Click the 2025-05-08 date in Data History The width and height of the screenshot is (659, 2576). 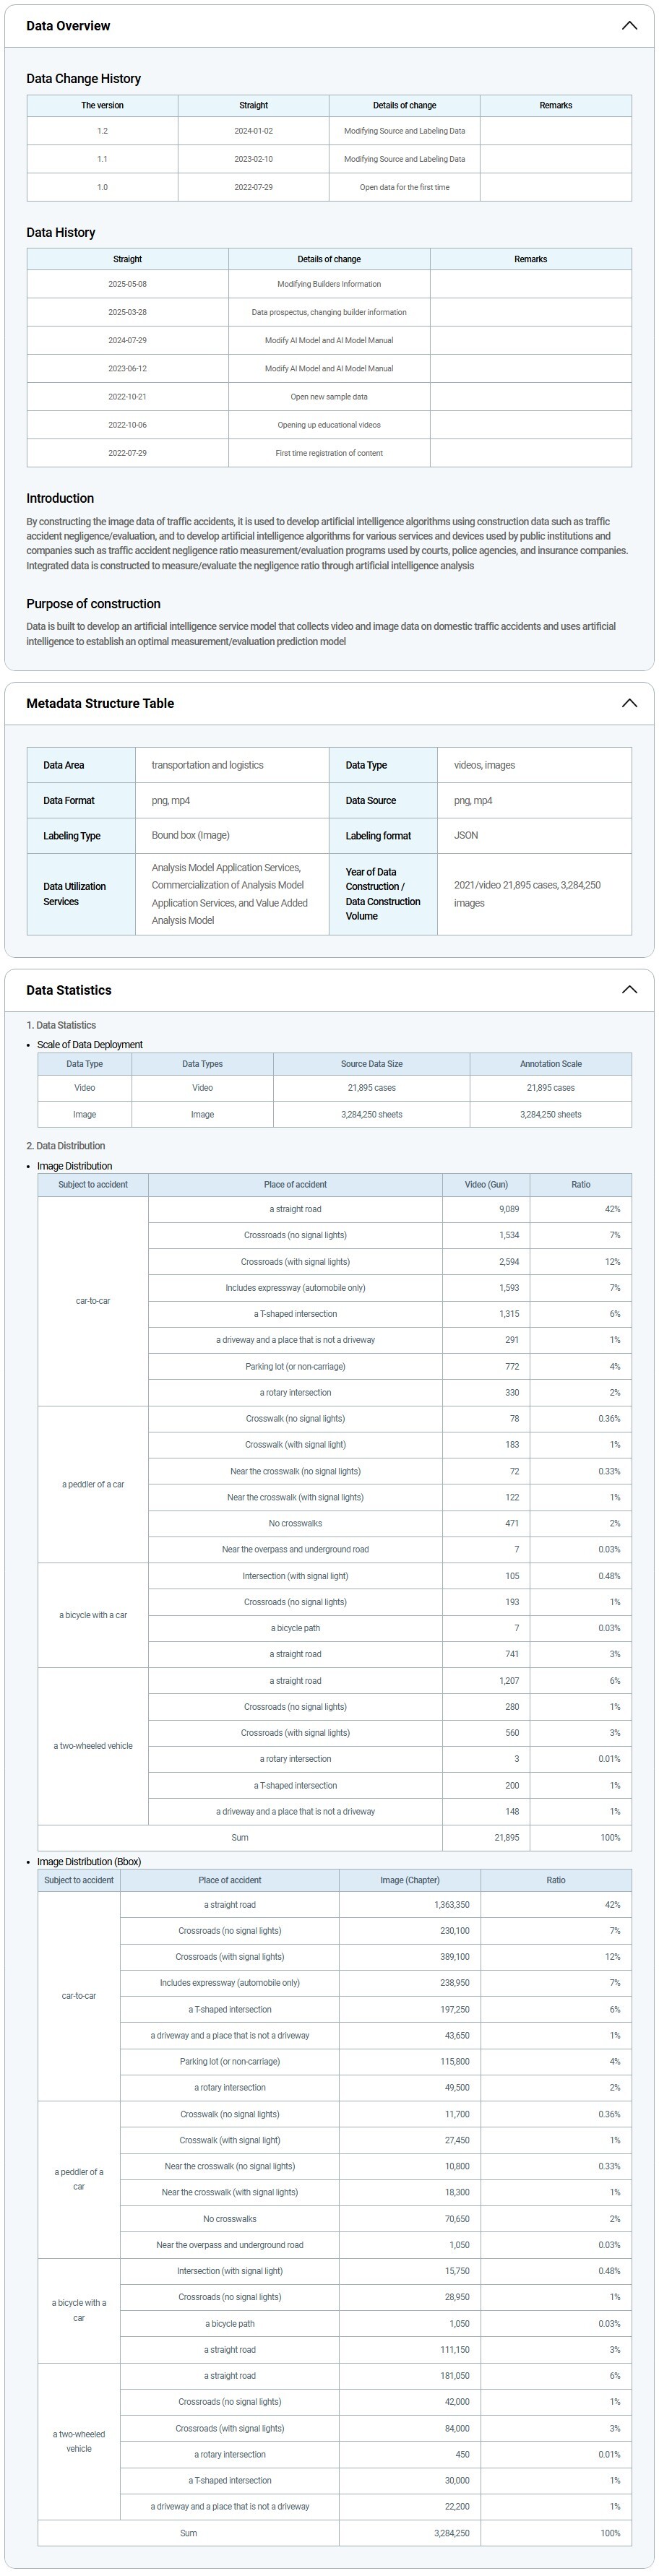pyautogui.click(x=127, y=284)
